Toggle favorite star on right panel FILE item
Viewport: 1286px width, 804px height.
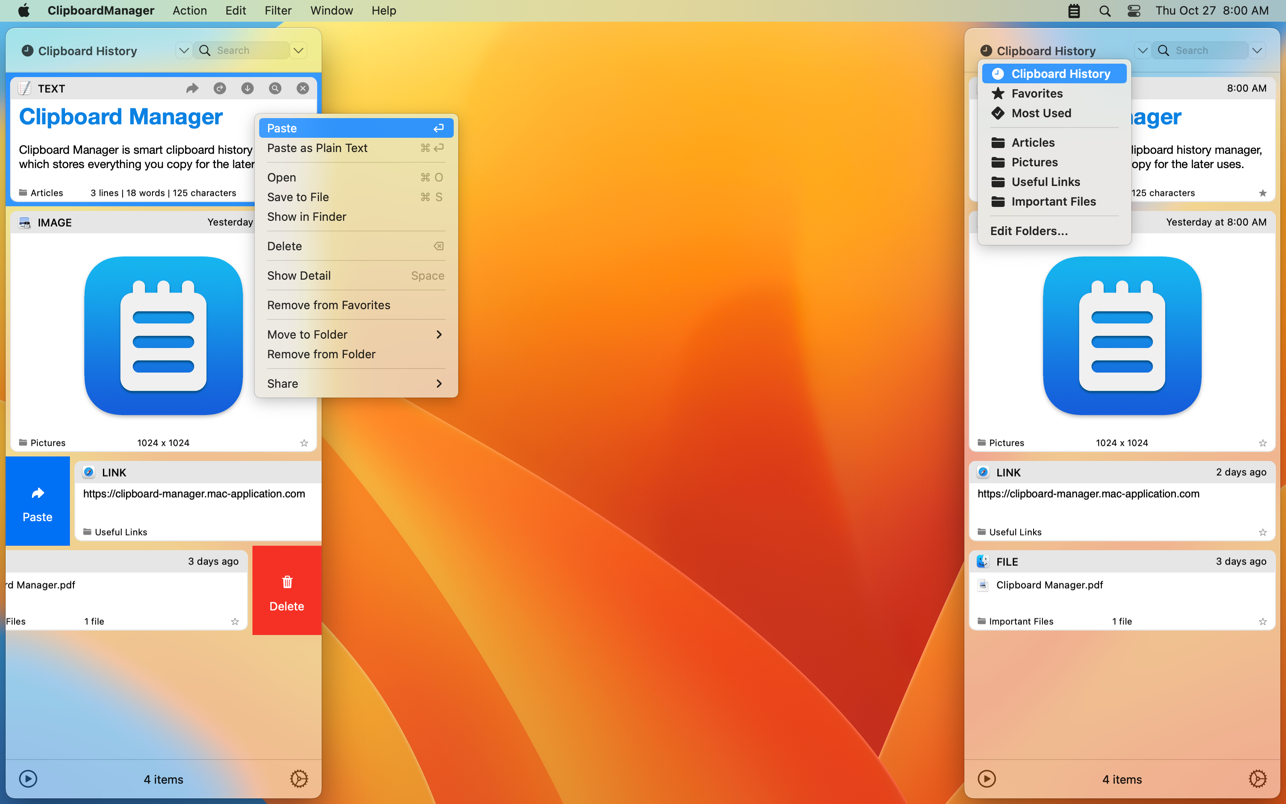1262,622
